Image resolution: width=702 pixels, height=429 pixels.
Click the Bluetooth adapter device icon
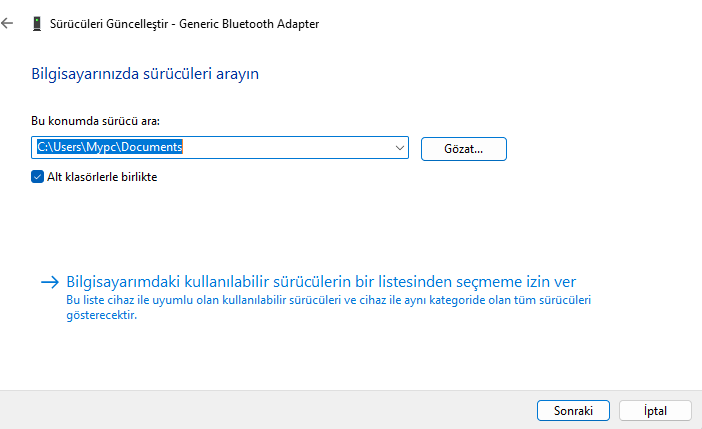tap(37, 22)
